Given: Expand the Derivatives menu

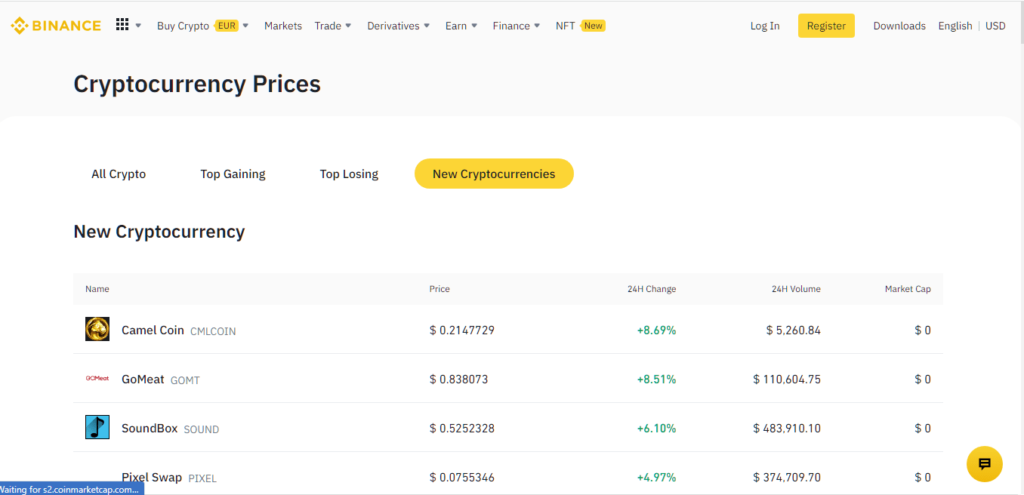Looking at the screenshot, I should [398, 26].
